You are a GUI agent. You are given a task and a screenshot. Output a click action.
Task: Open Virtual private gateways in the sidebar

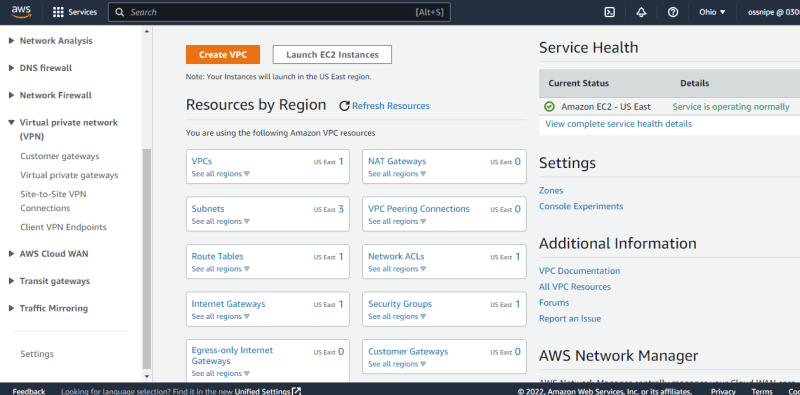click(69, 175)
